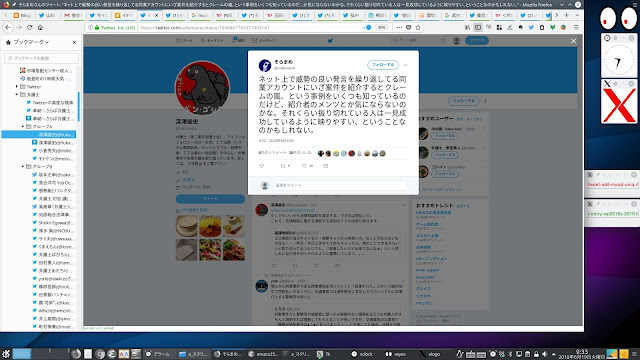Follow ヨシベン in recommended users

tap(444, 174)
